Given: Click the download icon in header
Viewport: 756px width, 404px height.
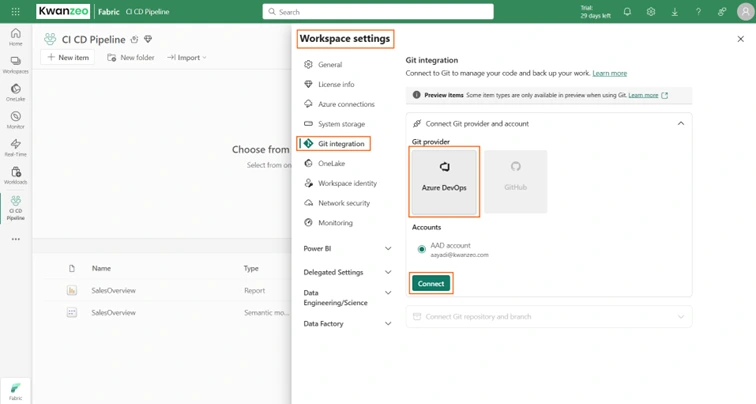Looking at the screenshot, I should (675, 12).
